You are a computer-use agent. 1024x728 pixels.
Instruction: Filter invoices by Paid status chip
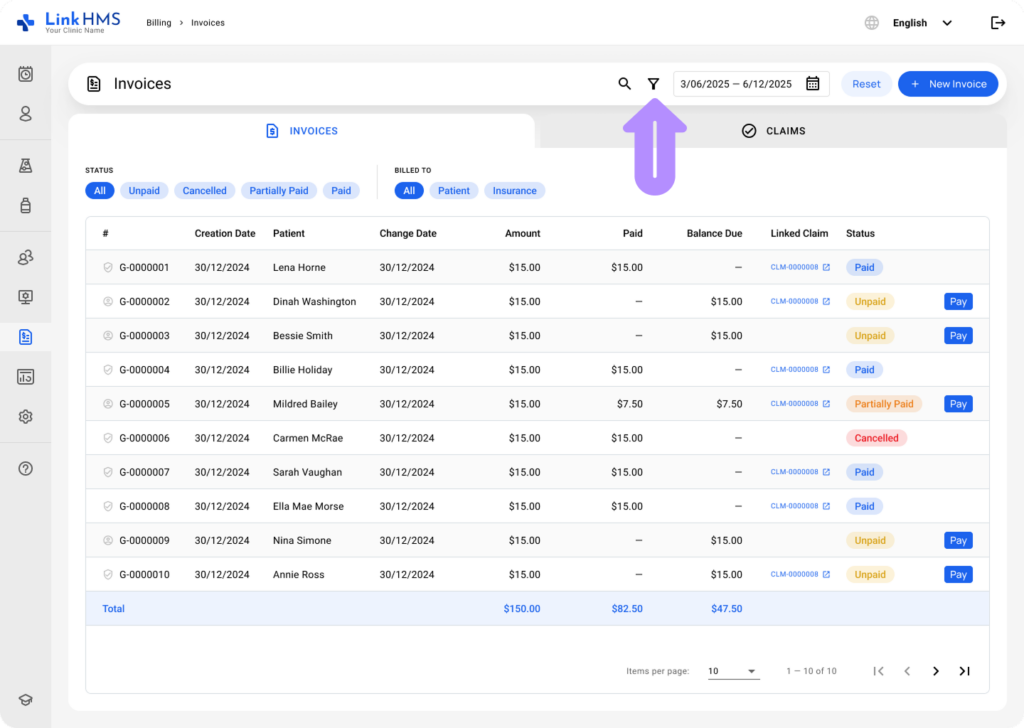tap(341, 191)
